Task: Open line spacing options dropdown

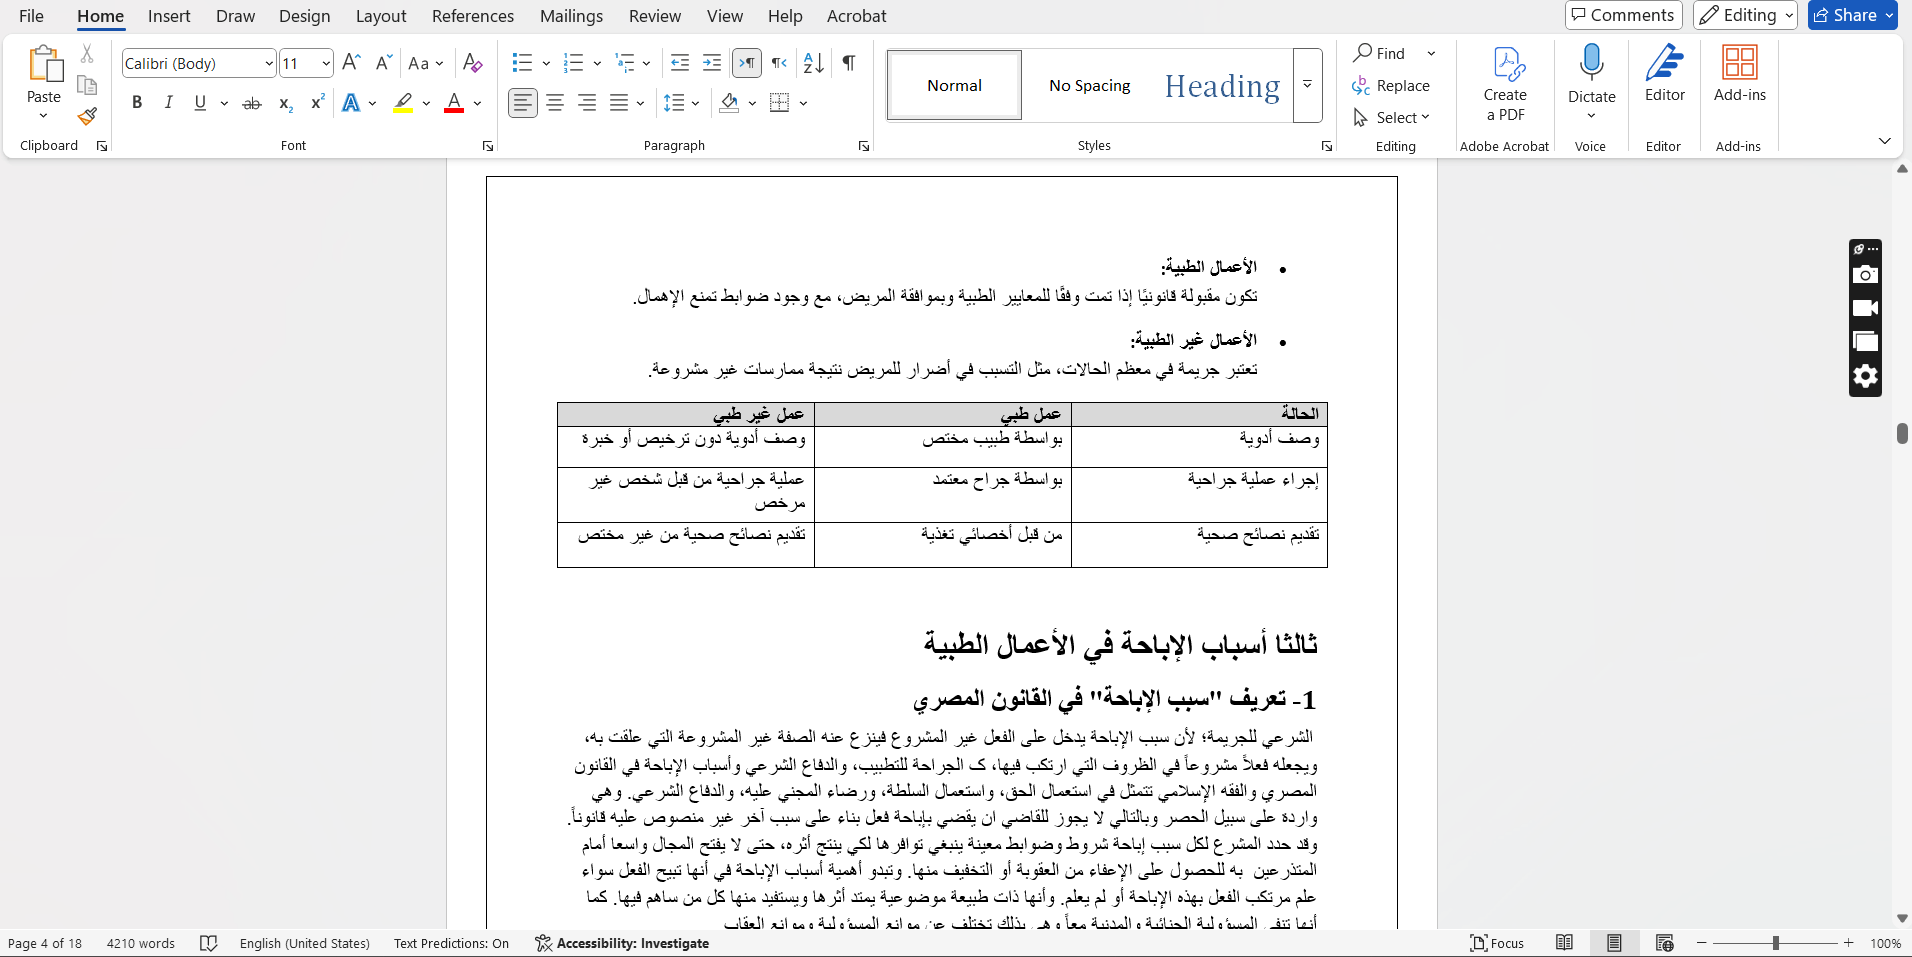Action: (695, 103)
